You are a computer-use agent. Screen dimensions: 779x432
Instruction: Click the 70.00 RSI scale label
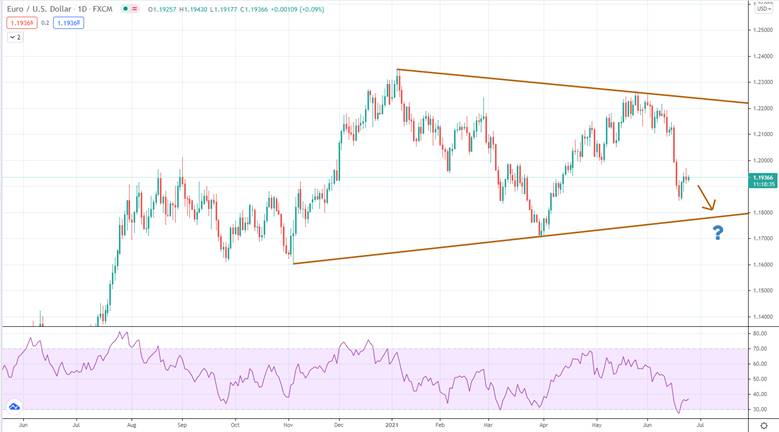(x=760, y=349)
